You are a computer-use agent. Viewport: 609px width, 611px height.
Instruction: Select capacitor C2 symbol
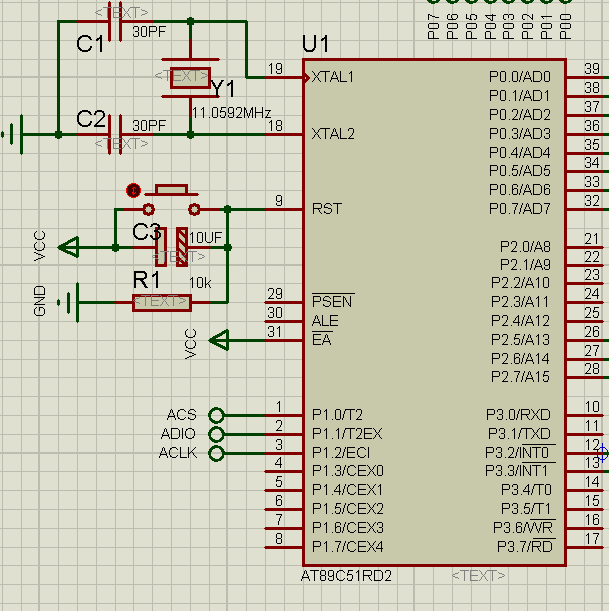[115, 134]
